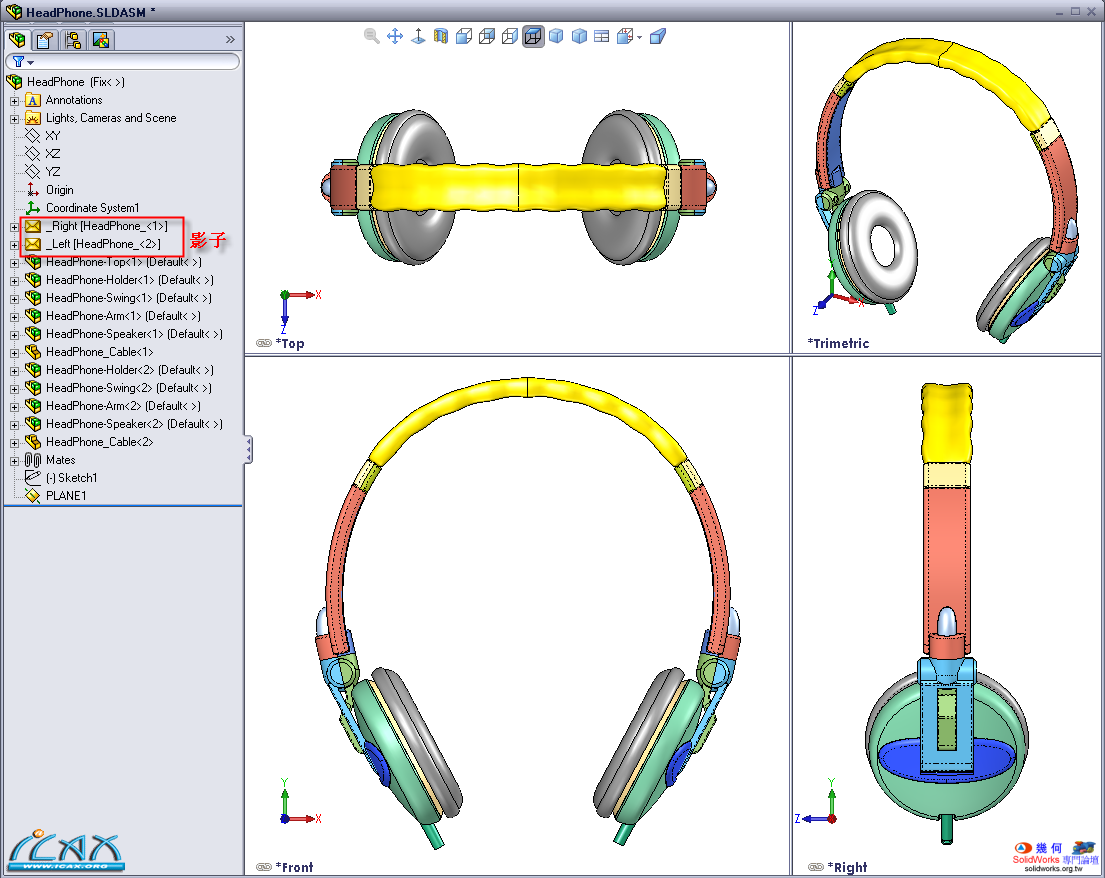The image size is (1105, 878).
Task: Expand the Annotations folder node
Action: (x=14, y=100)
